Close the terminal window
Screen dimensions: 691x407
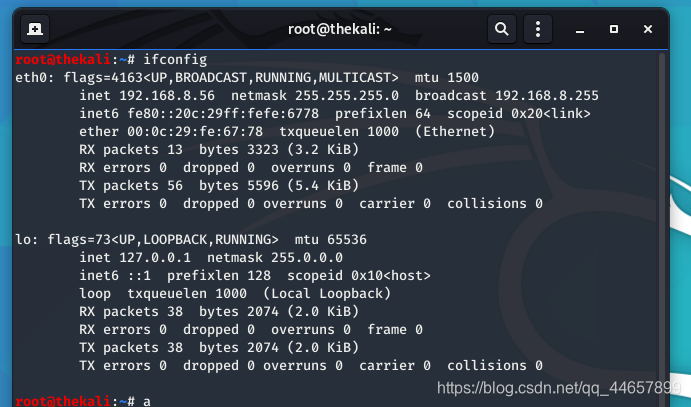point(647,29)
